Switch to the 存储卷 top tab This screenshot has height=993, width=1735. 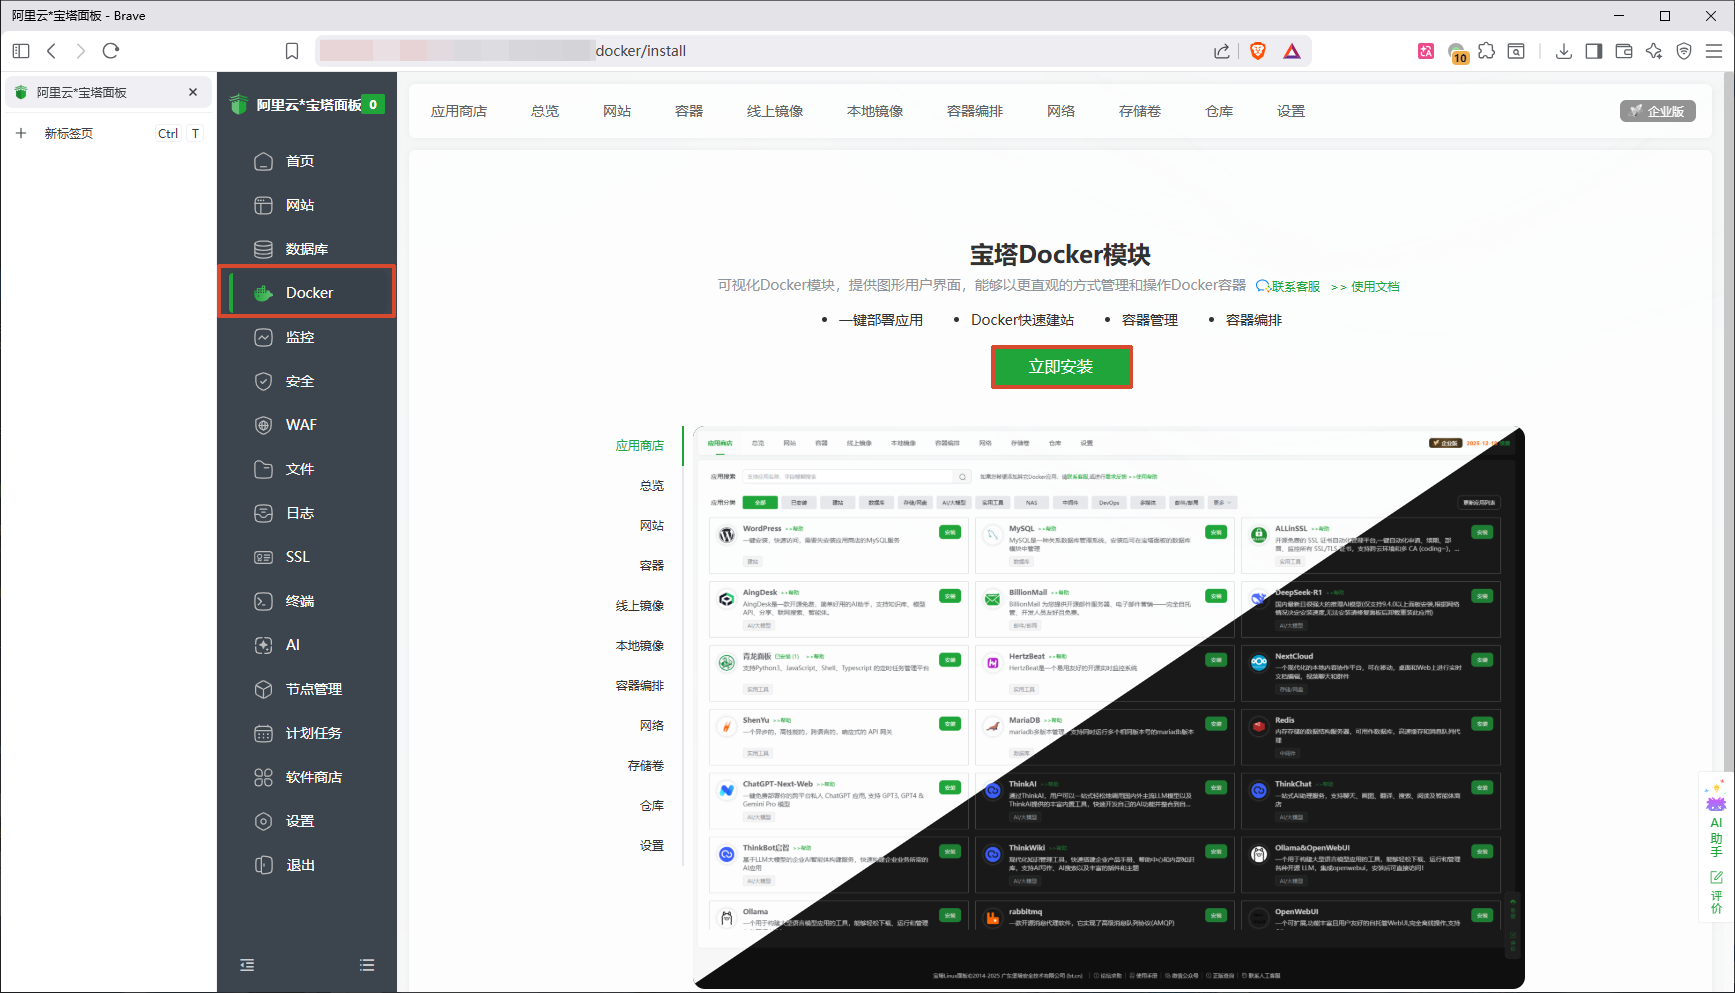point(1140,111)
